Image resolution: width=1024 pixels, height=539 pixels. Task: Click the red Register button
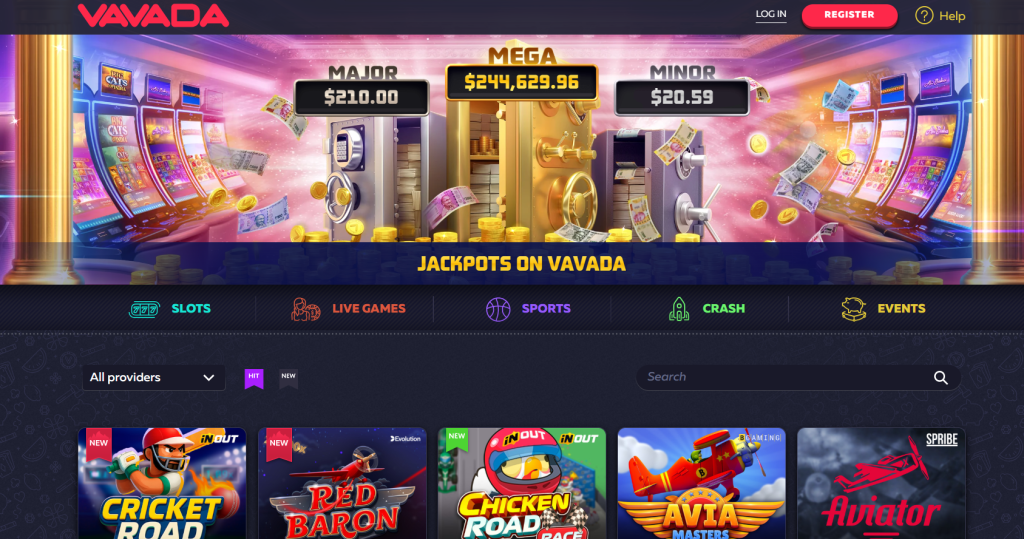[849, 15]
